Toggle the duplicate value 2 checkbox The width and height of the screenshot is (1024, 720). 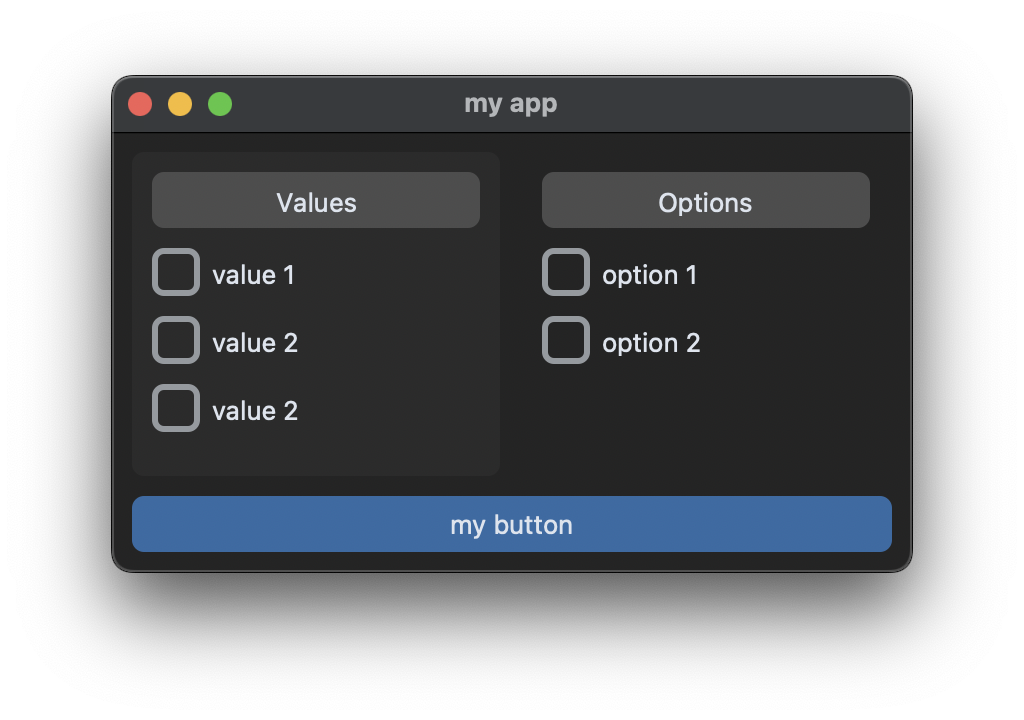tap(176, 408)
